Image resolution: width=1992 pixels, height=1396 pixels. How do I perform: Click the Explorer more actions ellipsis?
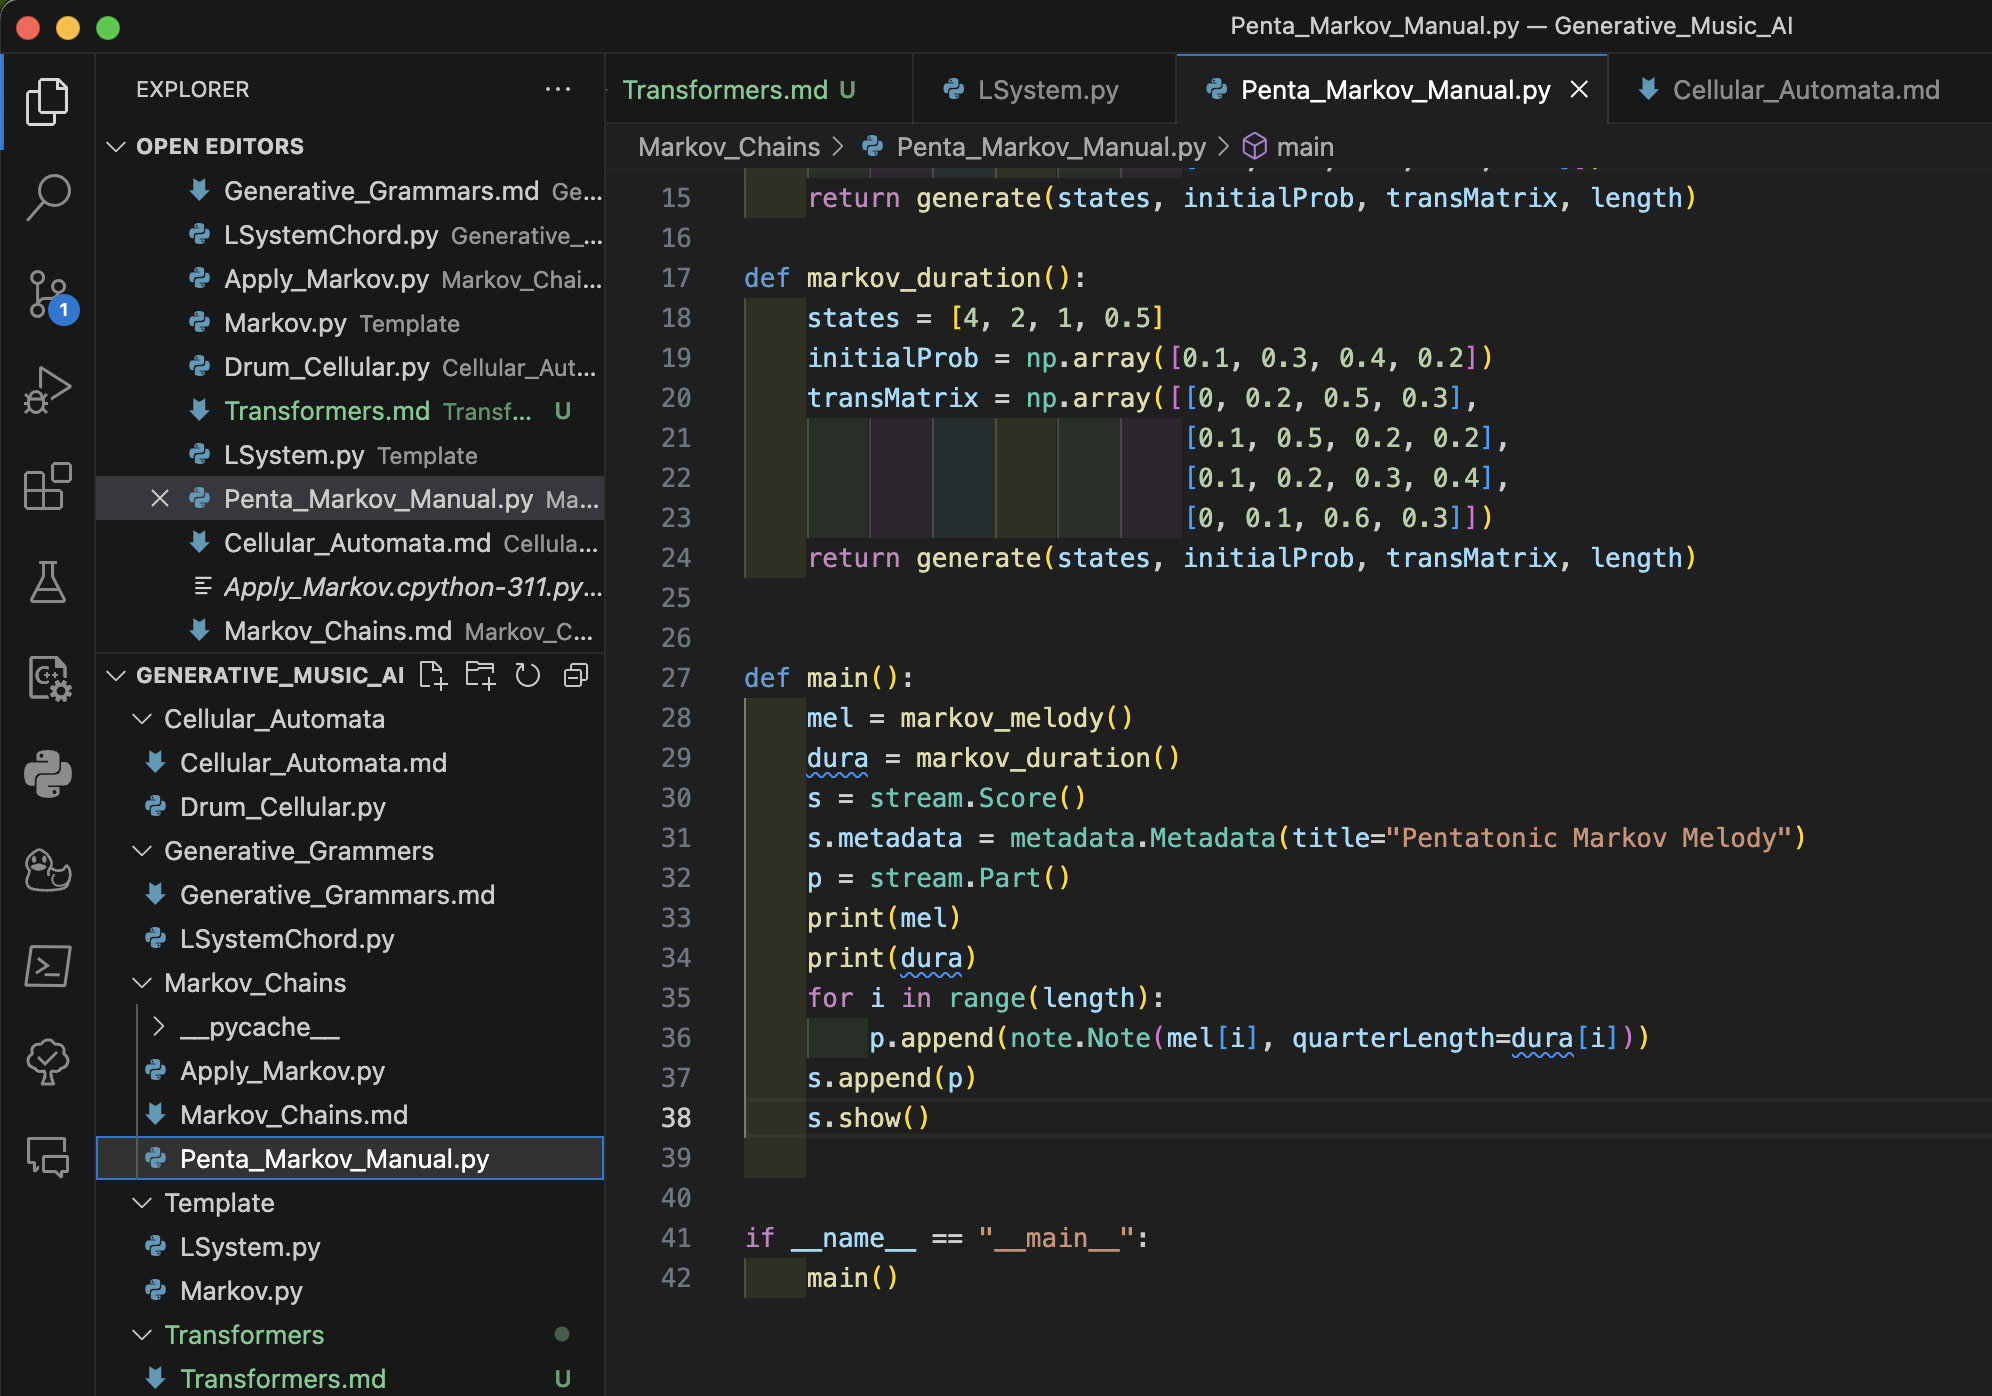pos(558,89)
